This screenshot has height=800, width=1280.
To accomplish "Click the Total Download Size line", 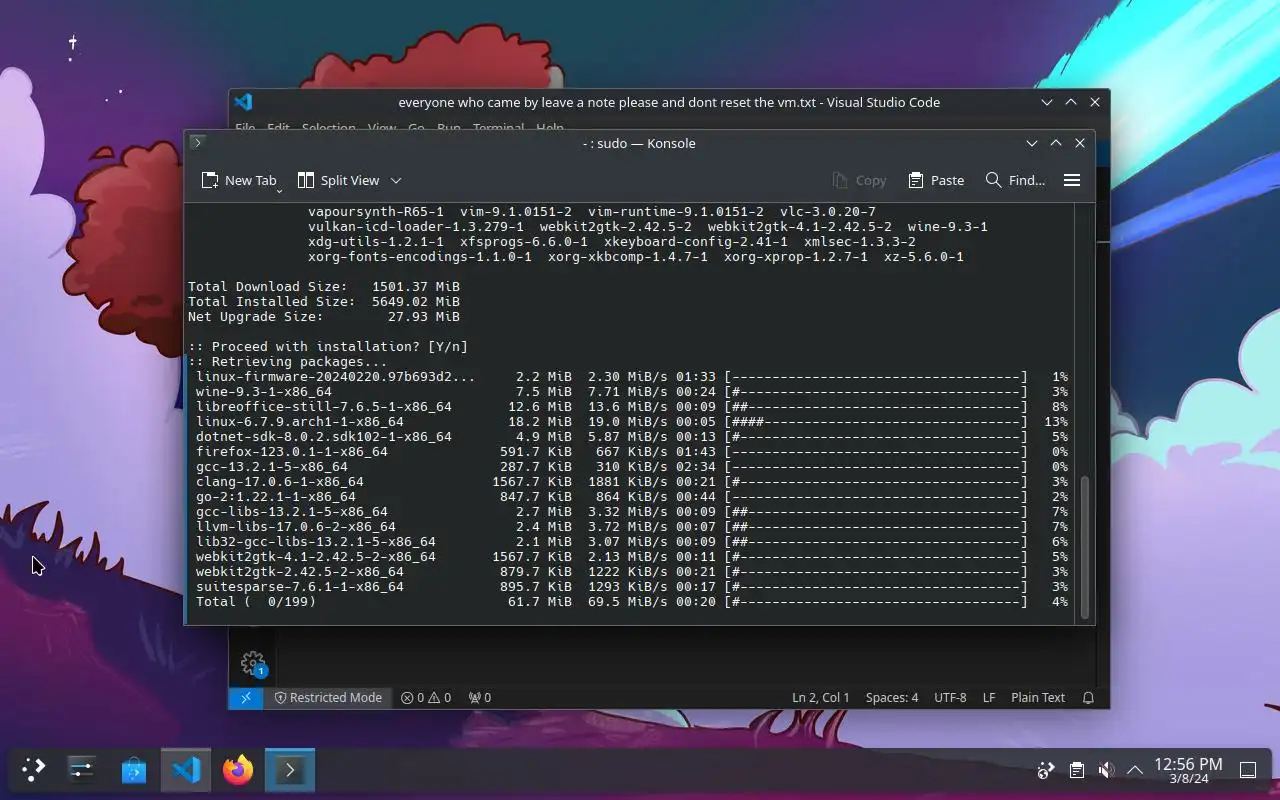I will click(x=324, y=287).
